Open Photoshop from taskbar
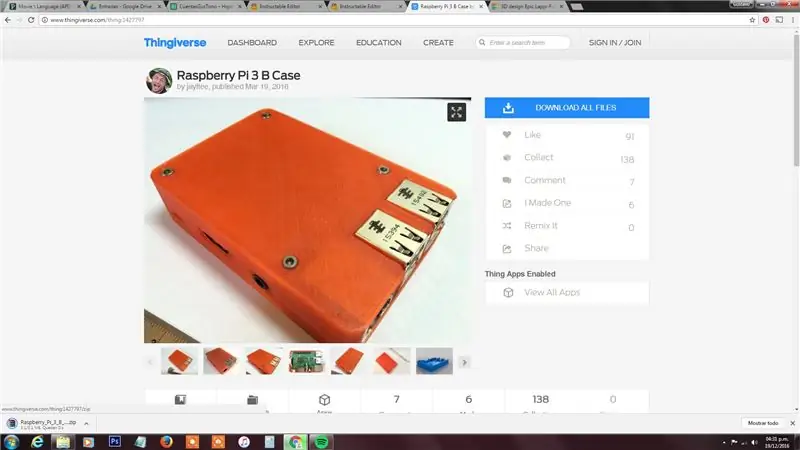The image size is (800, 450). tap(115, 442)
